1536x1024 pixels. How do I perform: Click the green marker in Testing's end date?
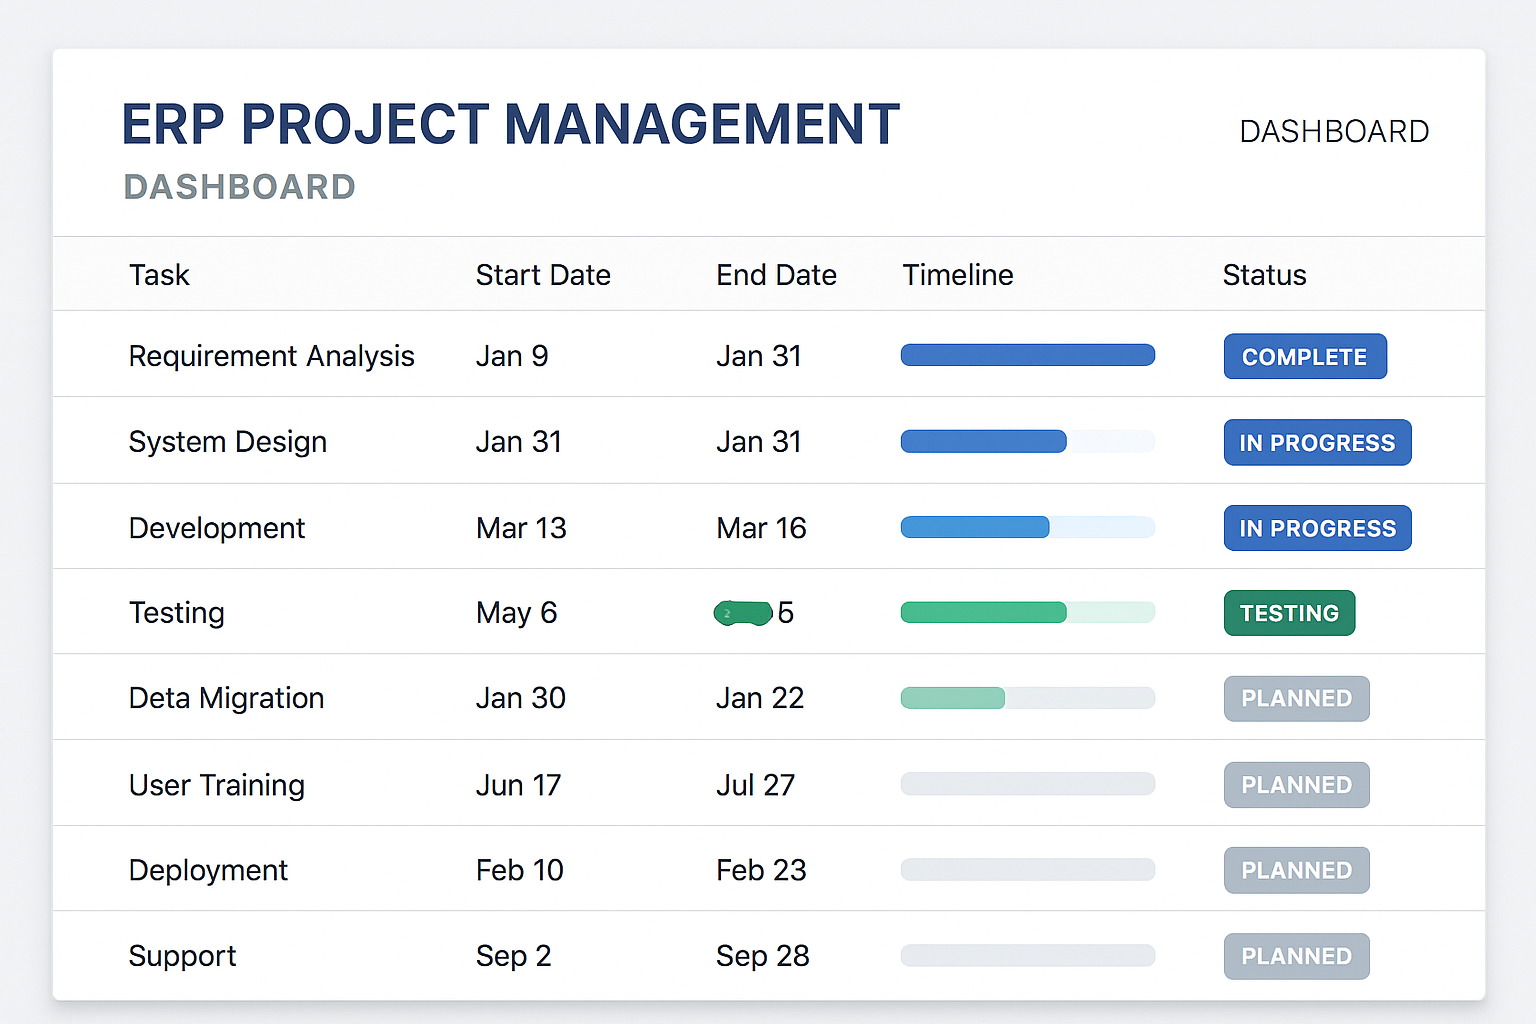click(743, 613)
